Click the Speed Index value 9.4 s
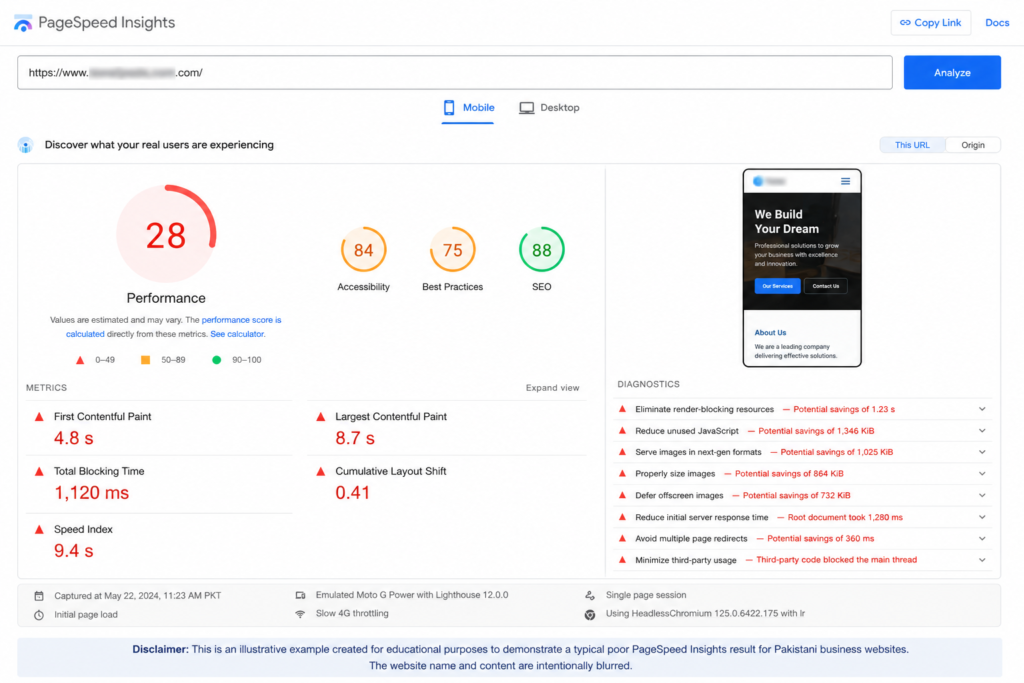Image resolution: width=1024 pixels, height=683 pixels. click(74, 551)
